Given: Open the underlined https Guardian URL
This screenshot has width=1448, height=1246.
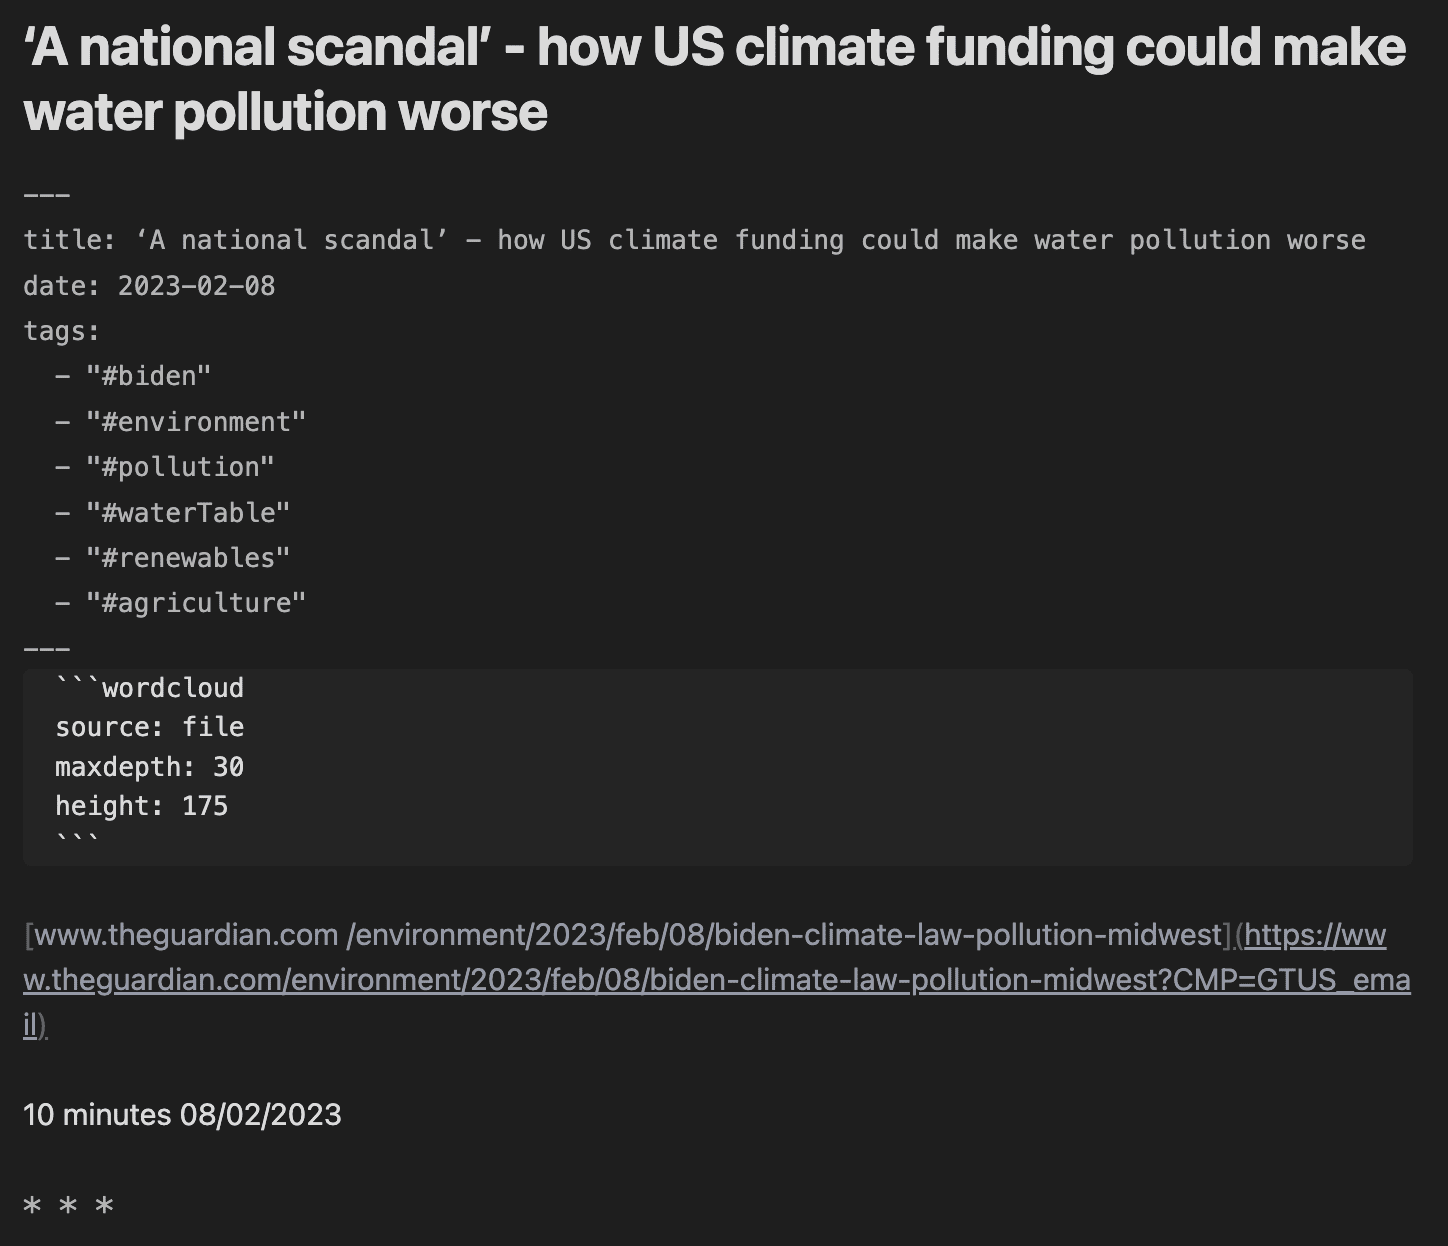Looking at the screenshot, I should [716, 980].
